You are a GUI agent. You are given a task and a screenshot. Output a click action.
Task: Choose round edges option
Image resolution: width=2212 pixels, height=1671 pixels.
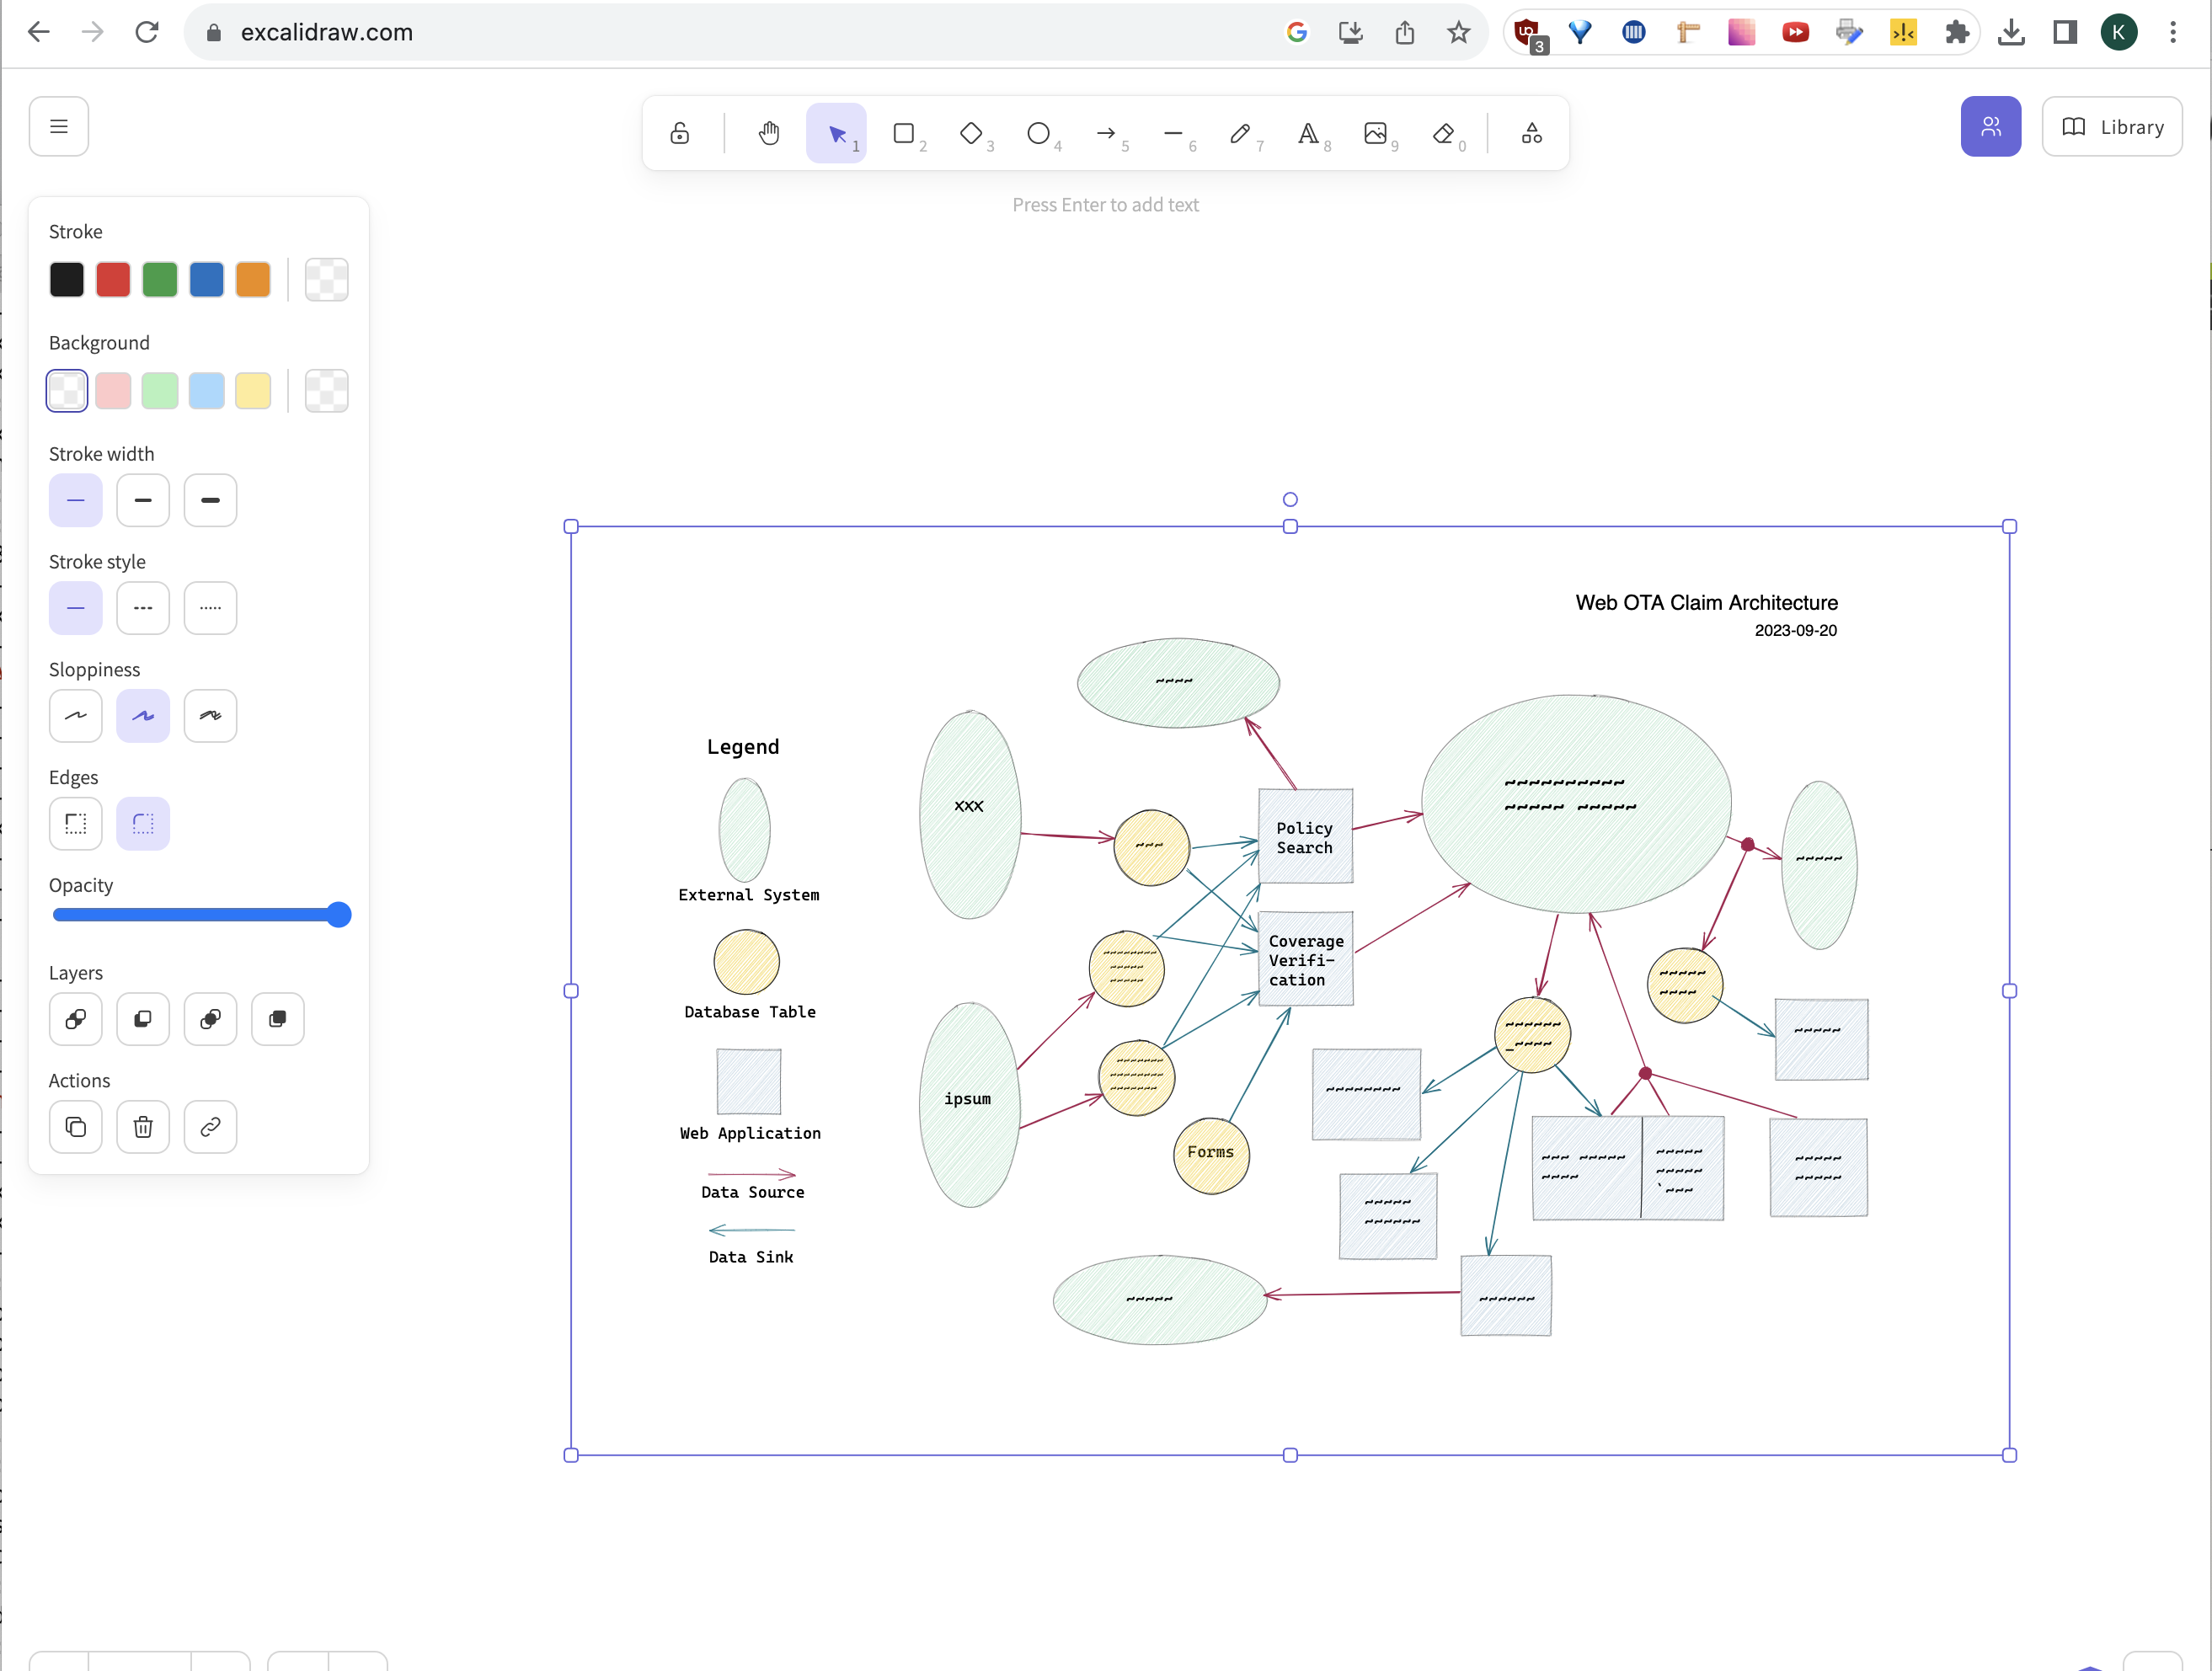143,824
